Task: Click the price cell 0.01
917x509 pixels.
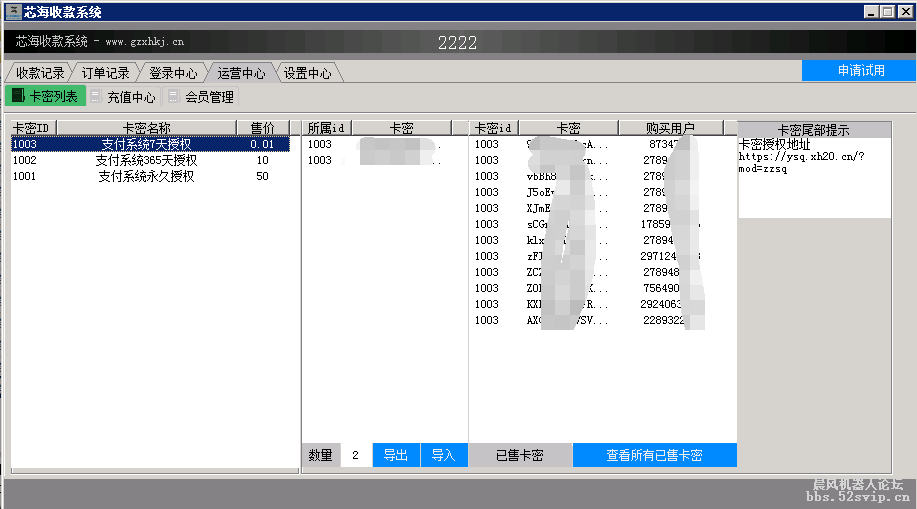Action: pos(262,144)
